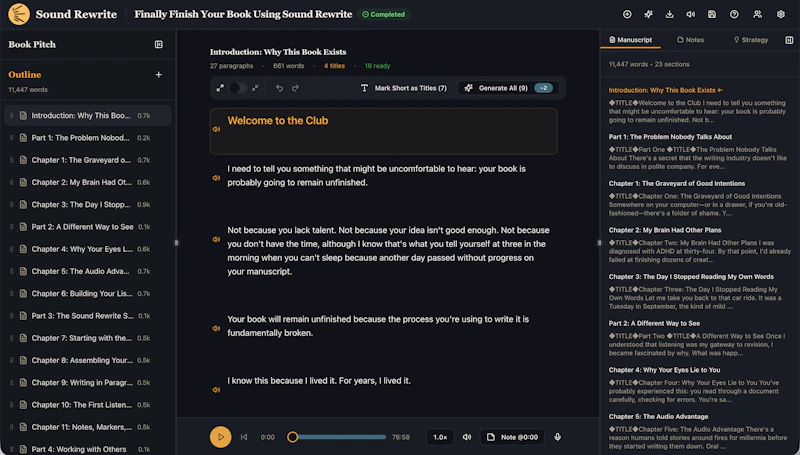Click the '4 titles' count label
800x455 pixels.
(334, 66)
